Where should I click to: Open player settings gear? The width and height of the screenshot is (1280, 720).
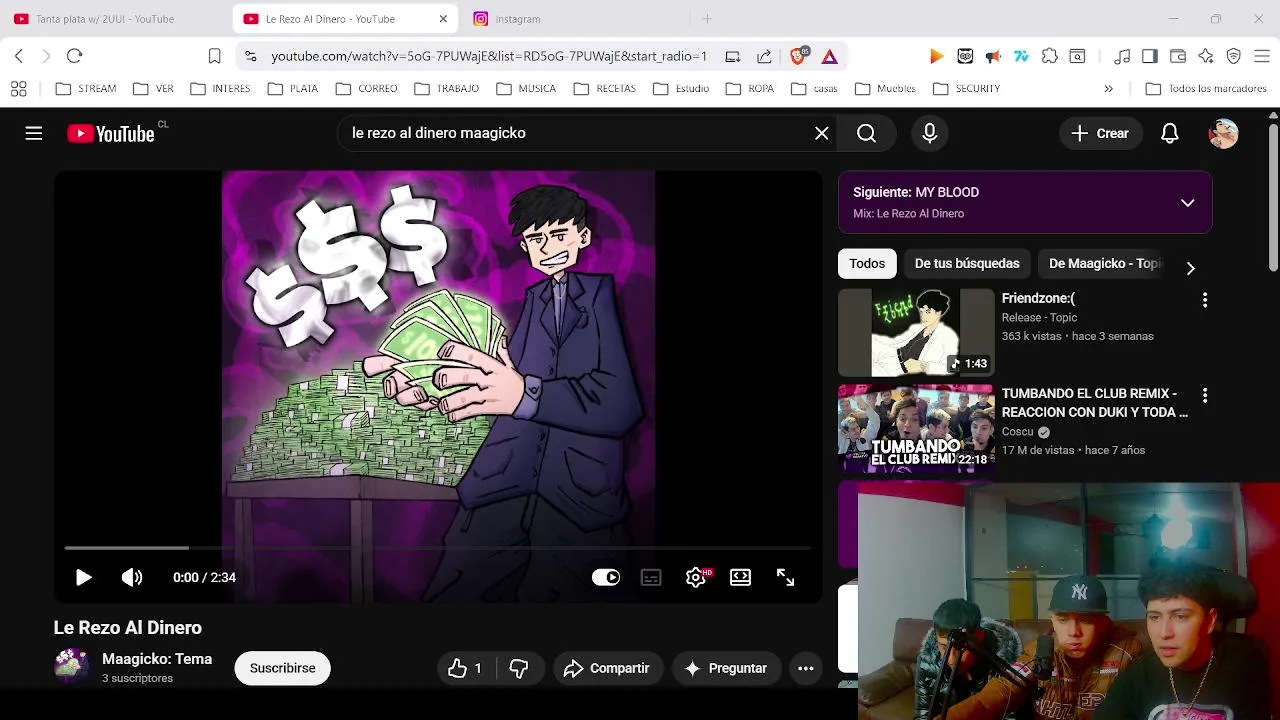pyautogui.click(x=696, y=577)
